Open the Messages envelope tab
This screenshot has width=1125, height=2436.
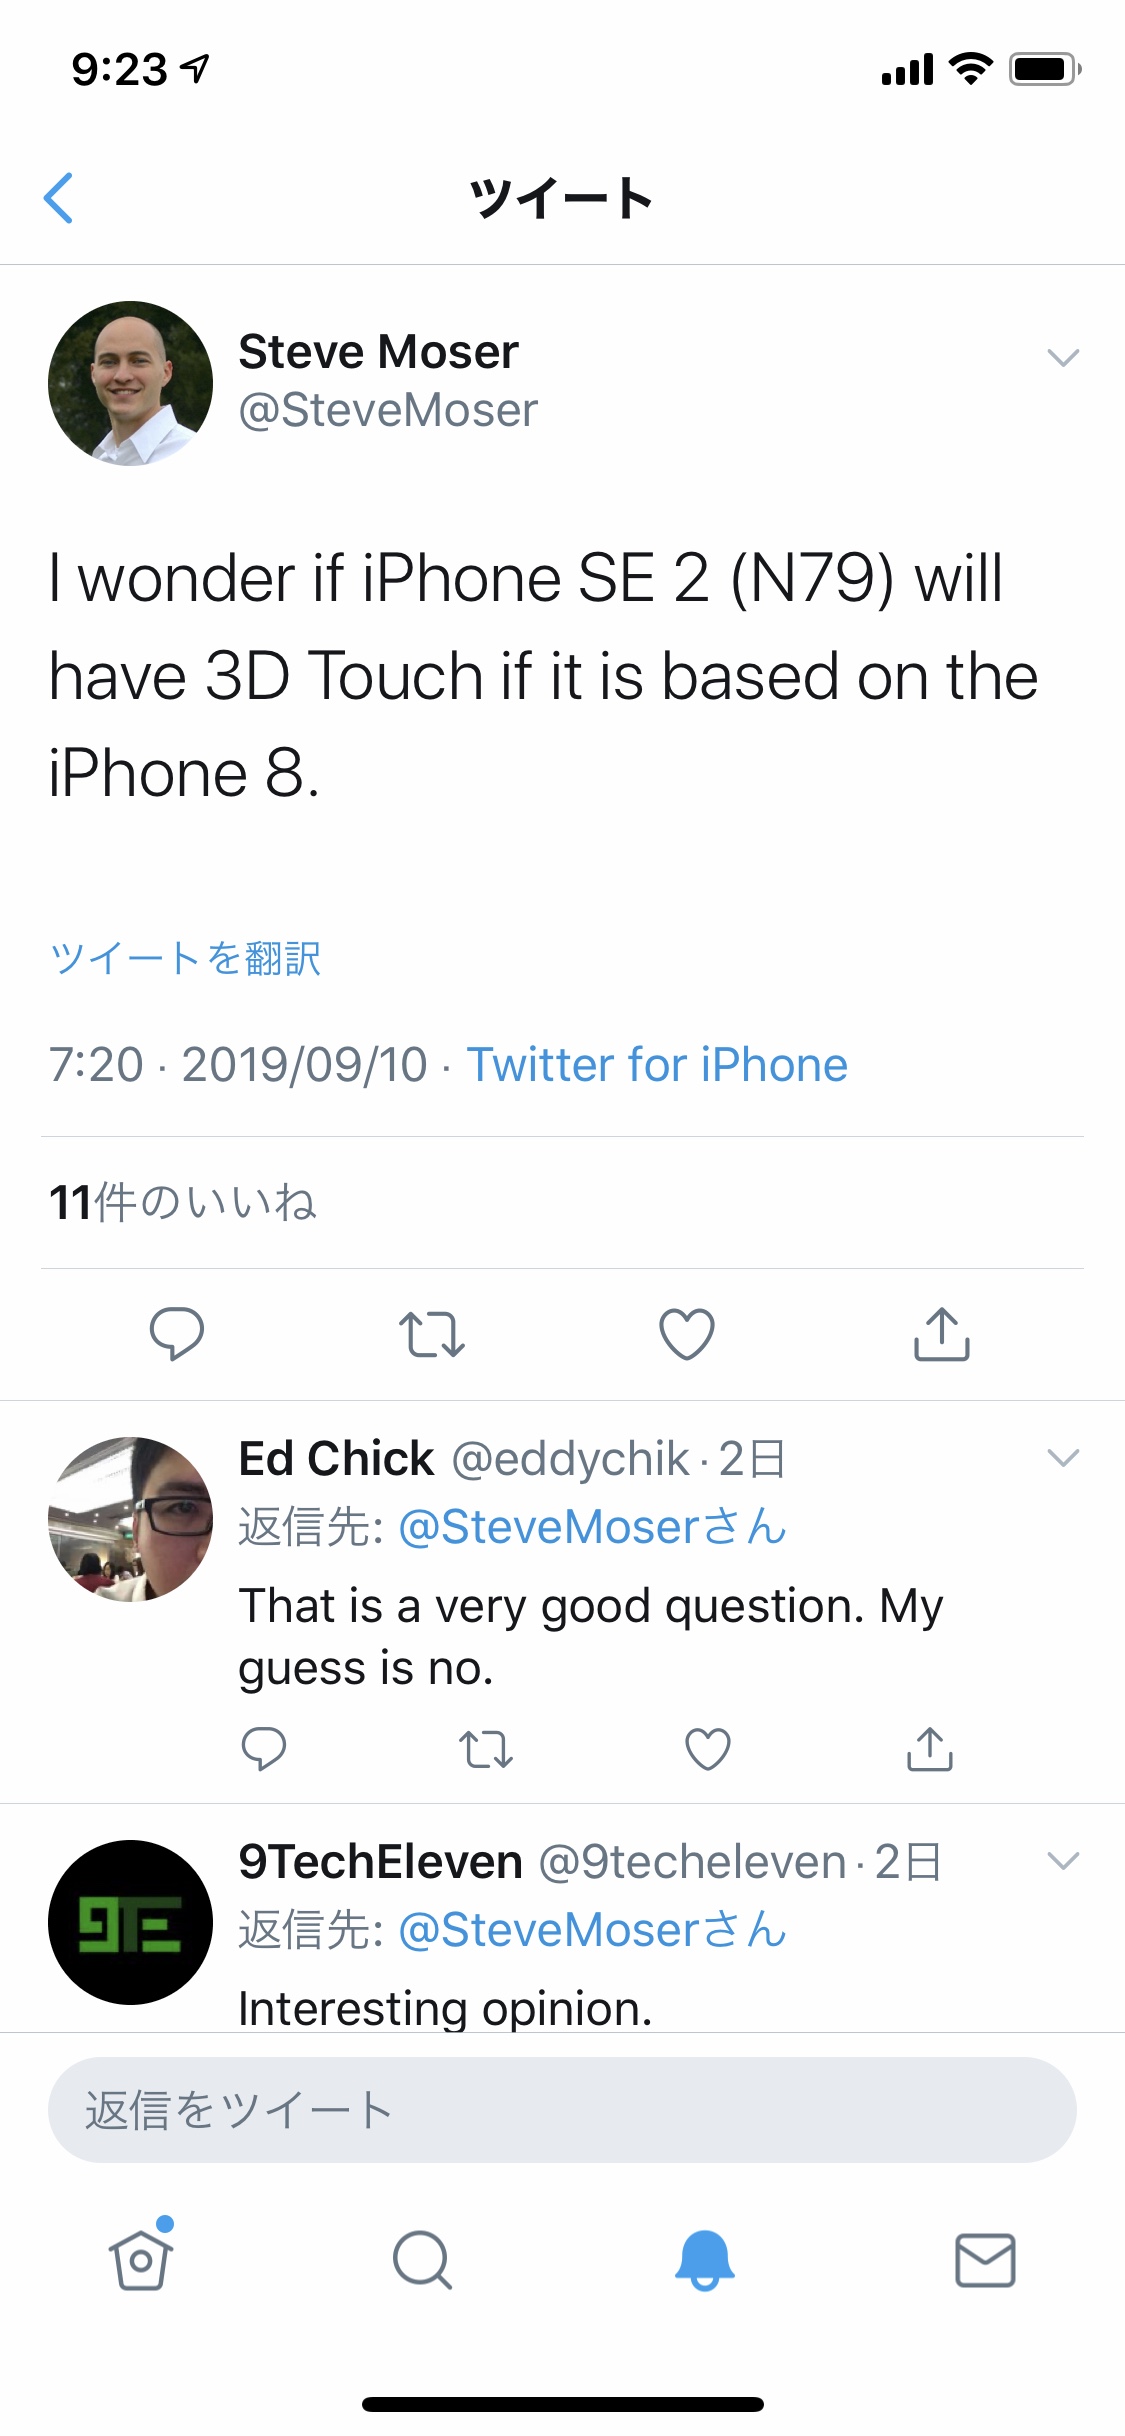click(x=985, y=2260)
